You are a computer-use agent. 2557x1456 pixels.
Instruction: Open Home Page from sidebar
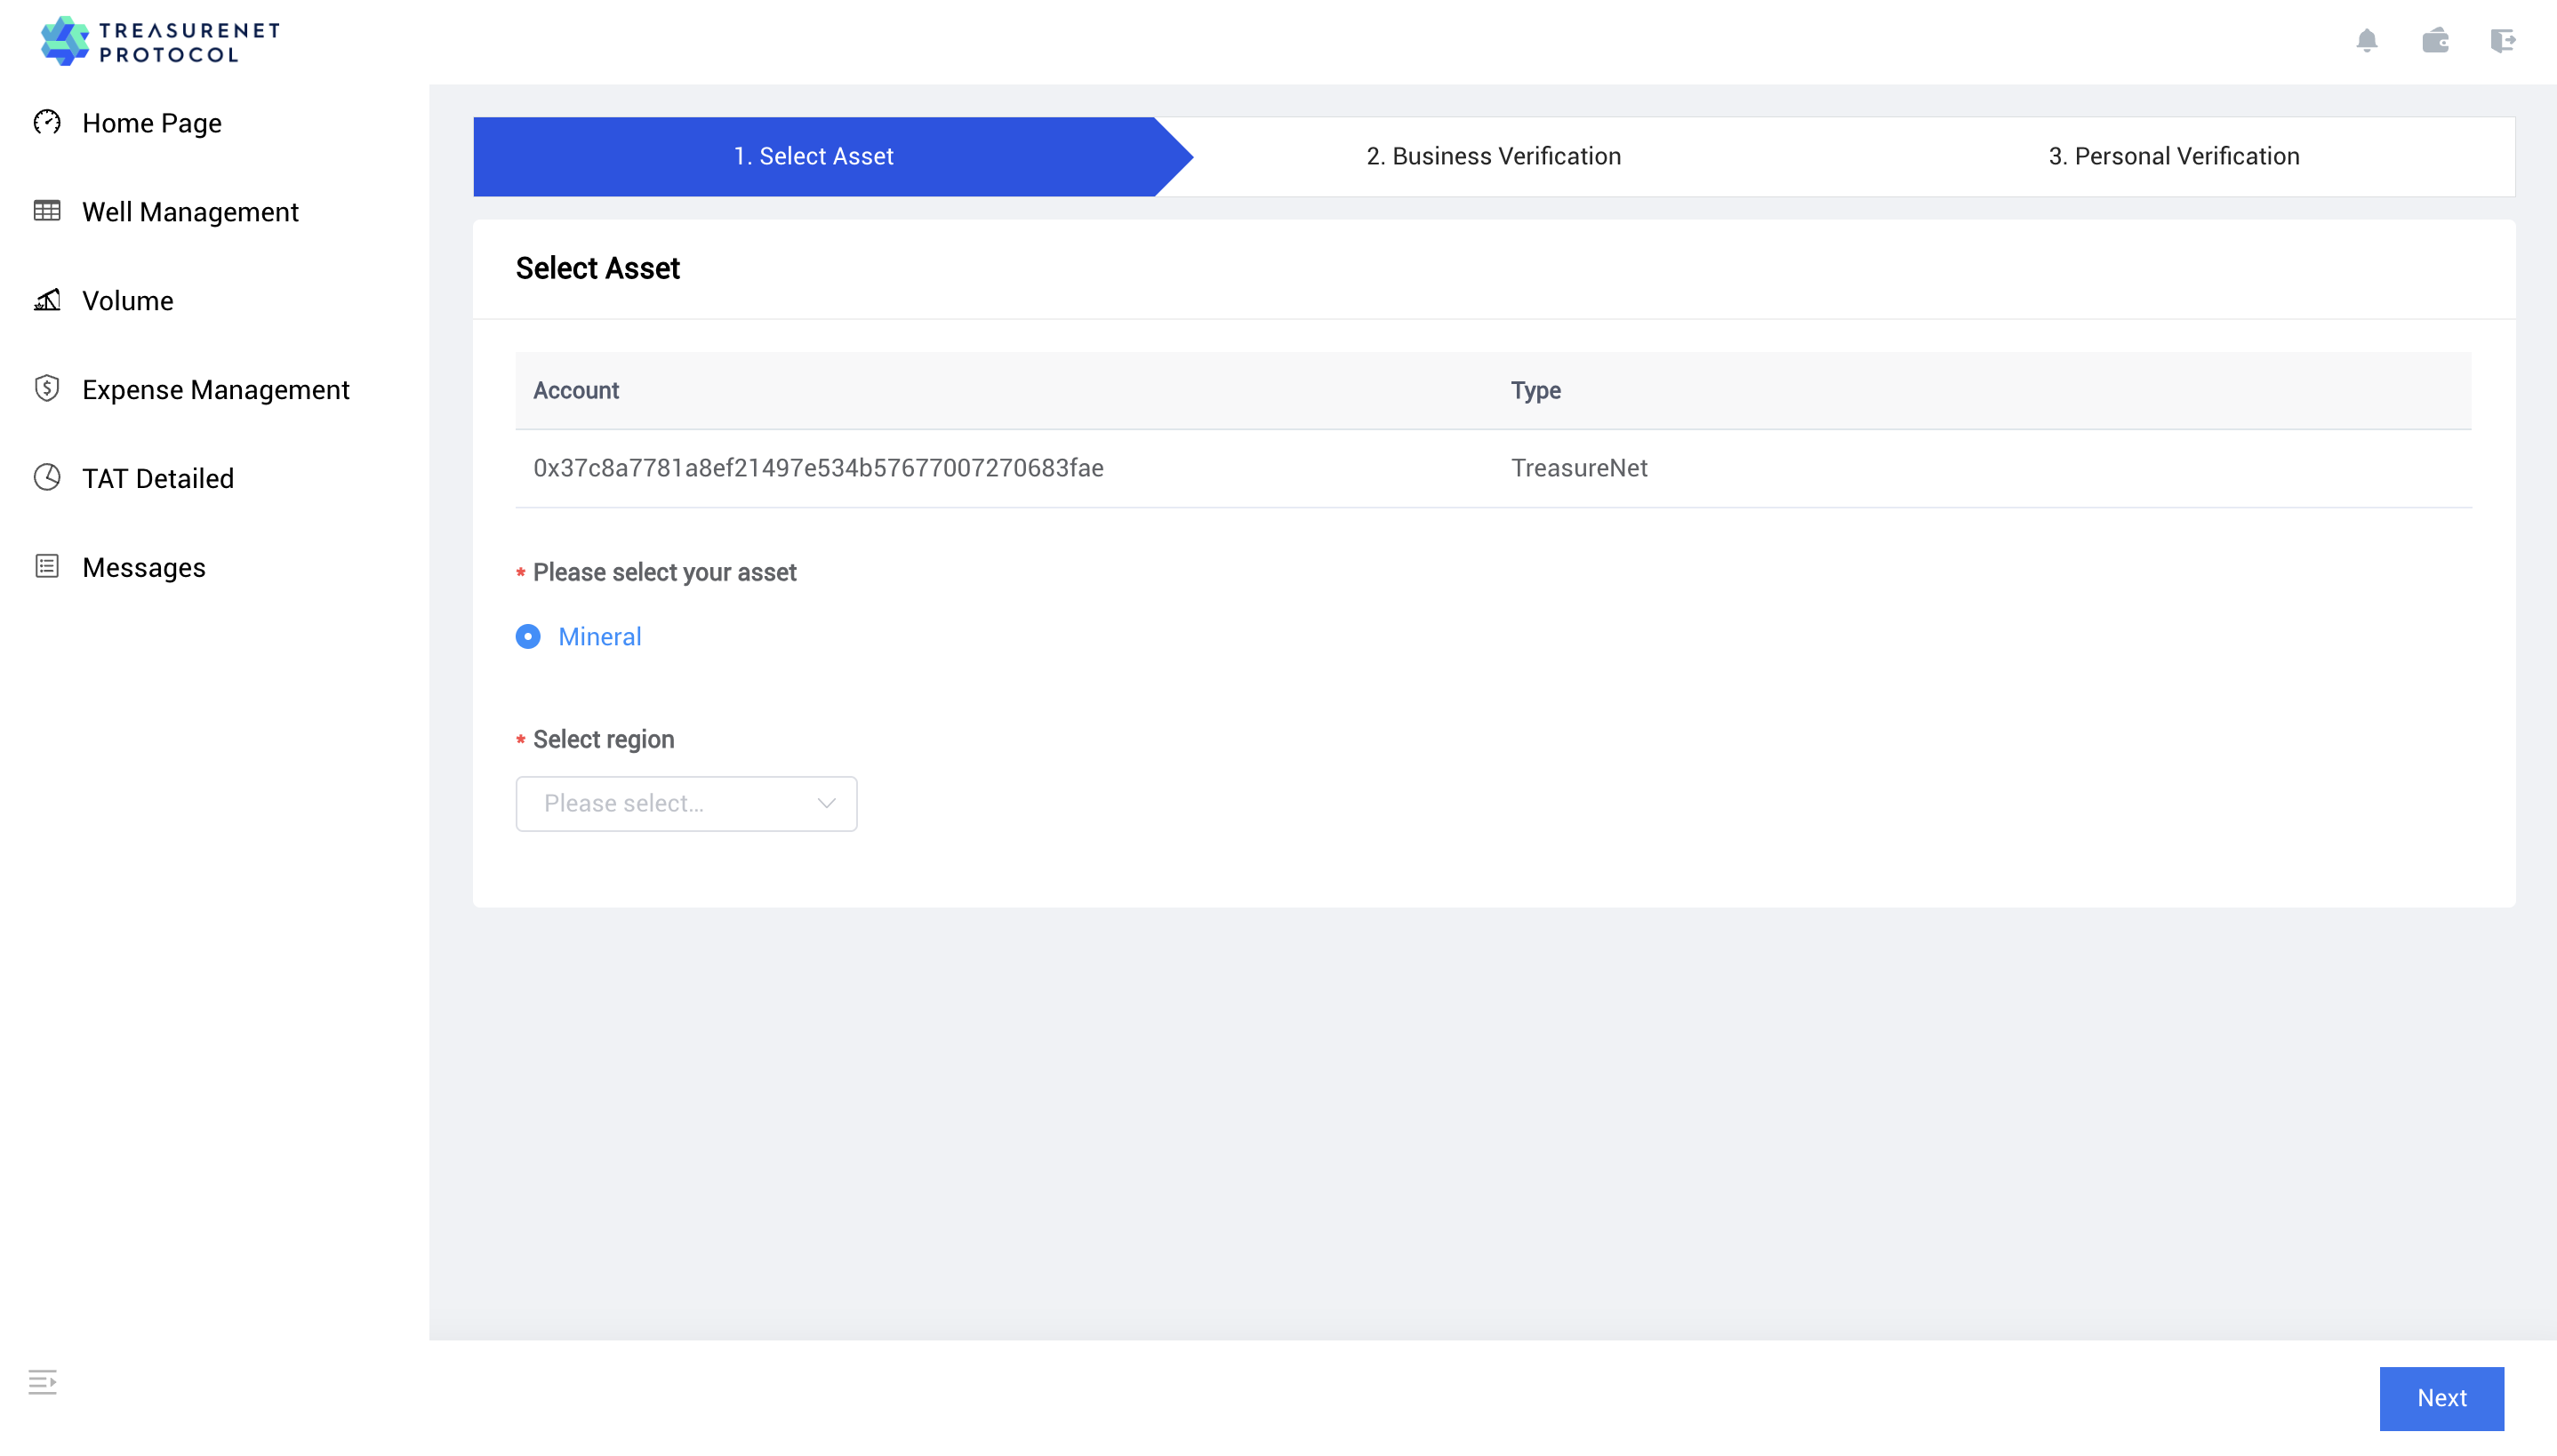tap(152, 123)
